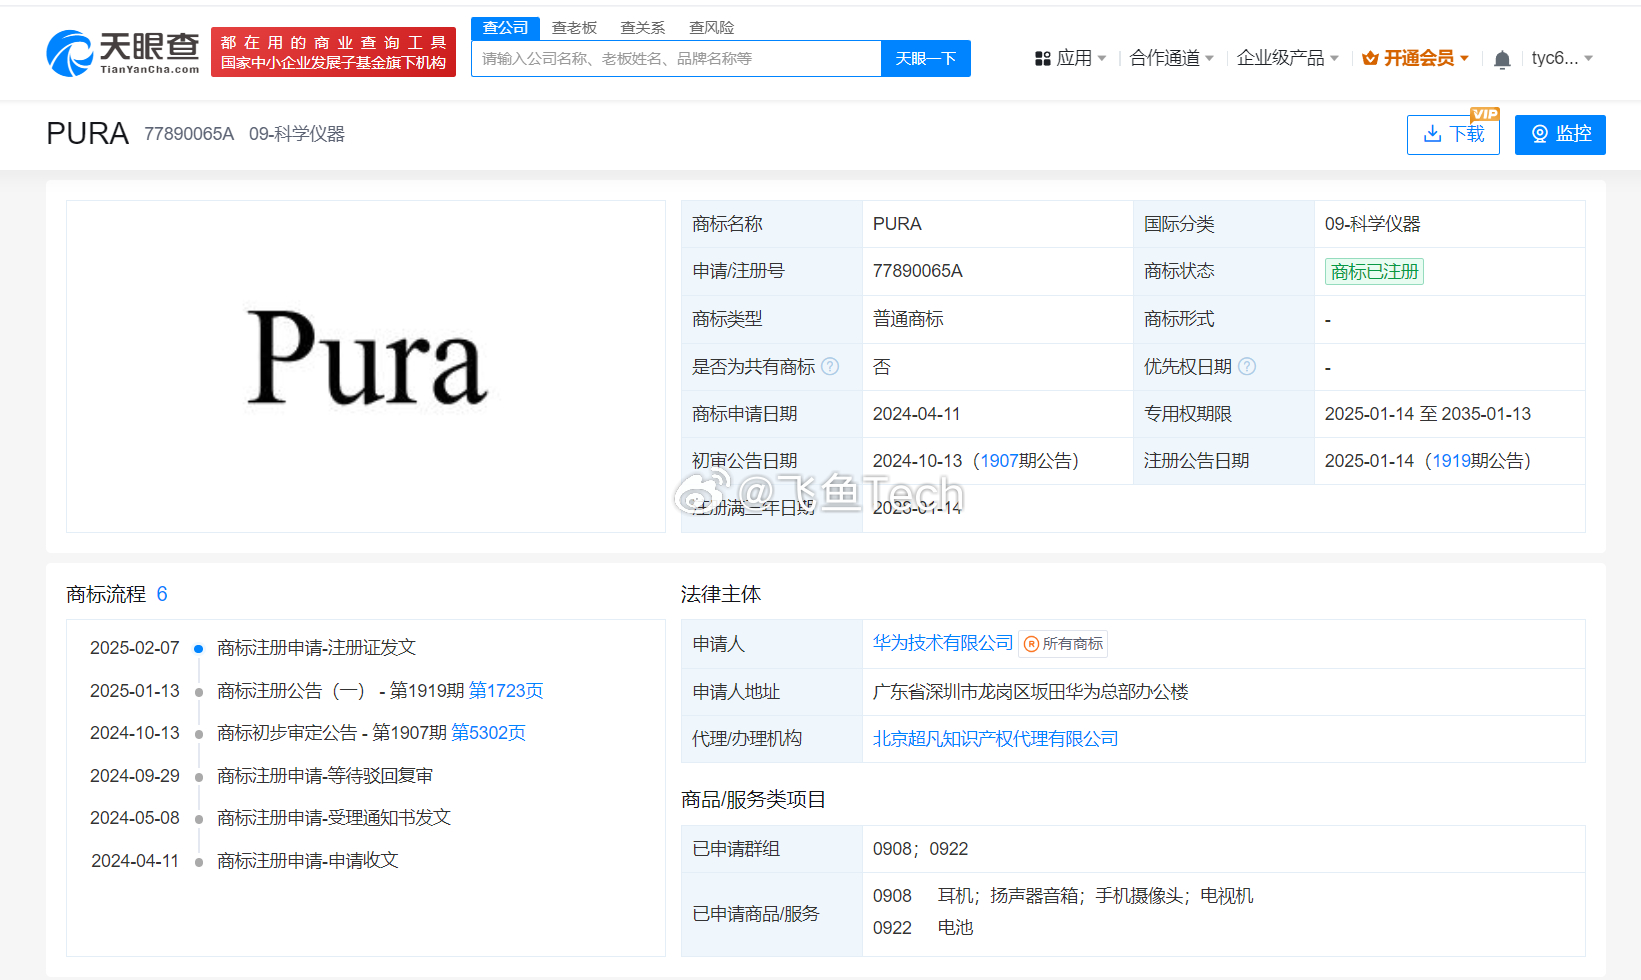Click the 耳机；扬声器音箱 goods list text
This screenshot has width=1641, height=980.
(1095, 896)
